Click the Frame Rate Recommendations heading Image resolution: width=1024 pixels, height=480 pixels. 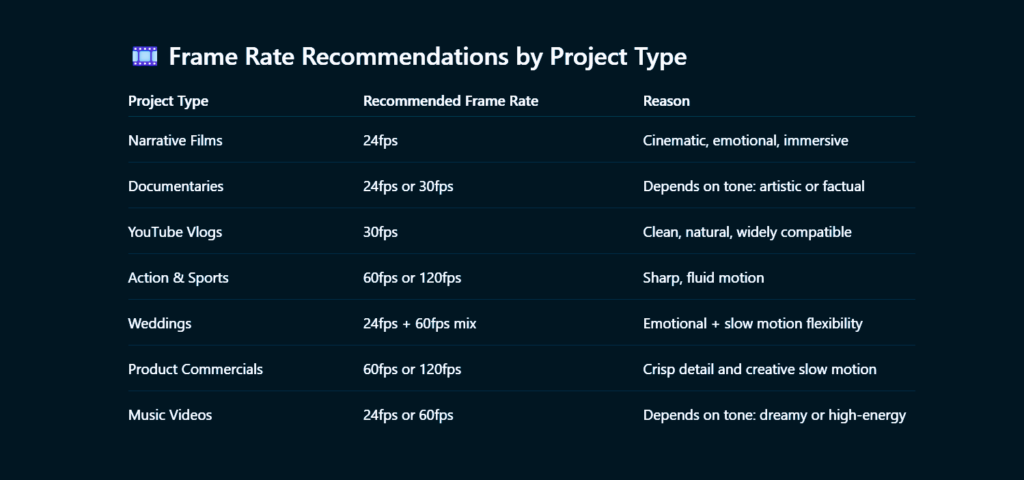pos(427,57)
